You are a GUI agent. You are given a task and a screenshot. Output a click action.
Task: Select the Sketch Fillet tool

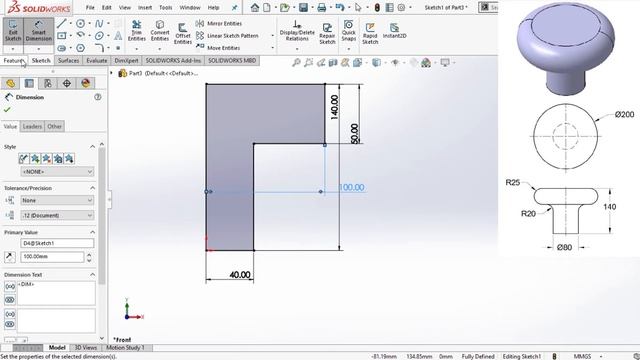coord(99,48)
